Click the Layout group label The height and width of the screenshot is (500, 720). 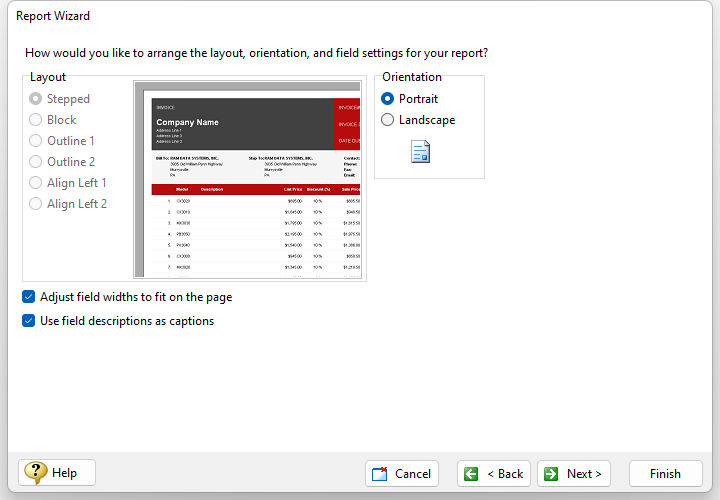(48, 77)
